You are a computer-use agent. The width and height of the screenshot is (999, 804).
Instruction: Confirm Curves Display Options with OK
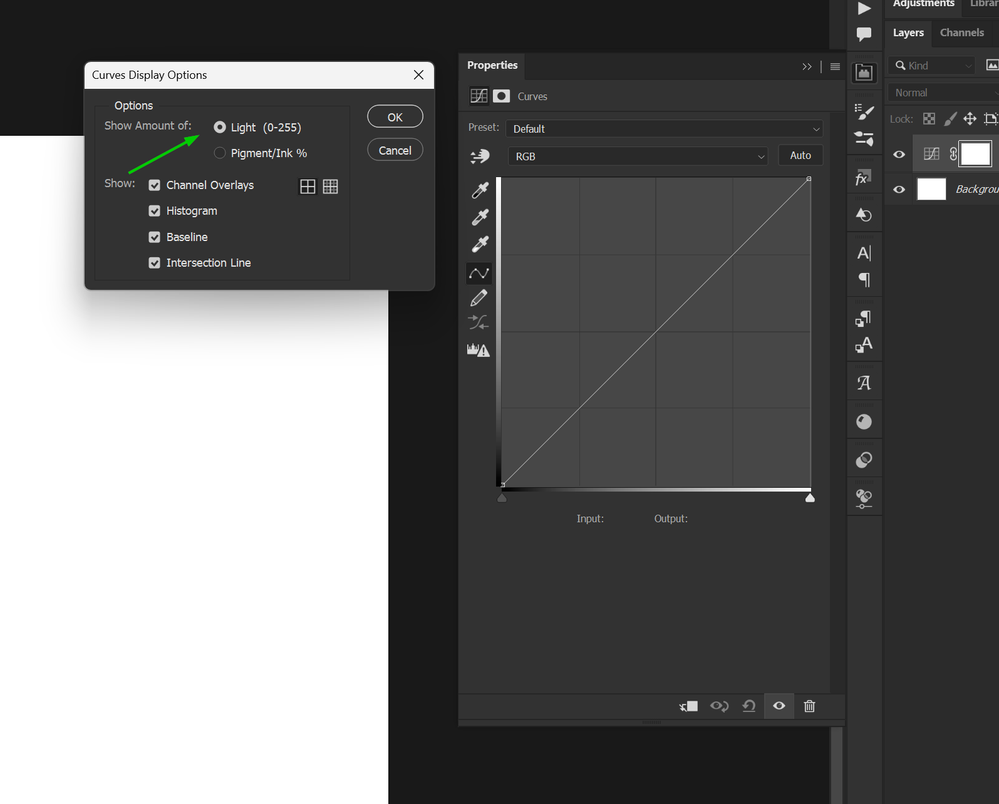(x=395, y=117)
